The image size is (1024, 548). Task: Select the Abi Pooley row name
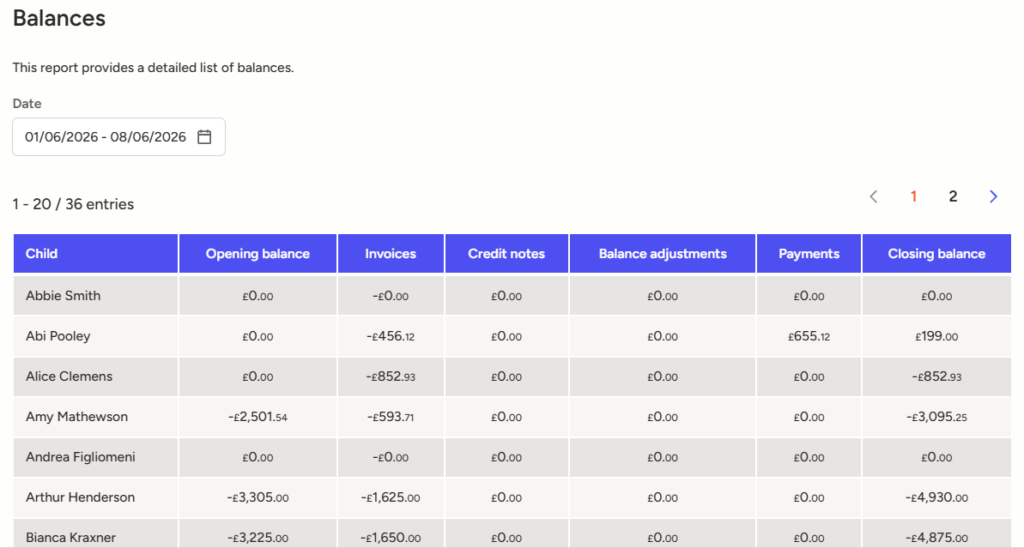[x=58, y=336]
